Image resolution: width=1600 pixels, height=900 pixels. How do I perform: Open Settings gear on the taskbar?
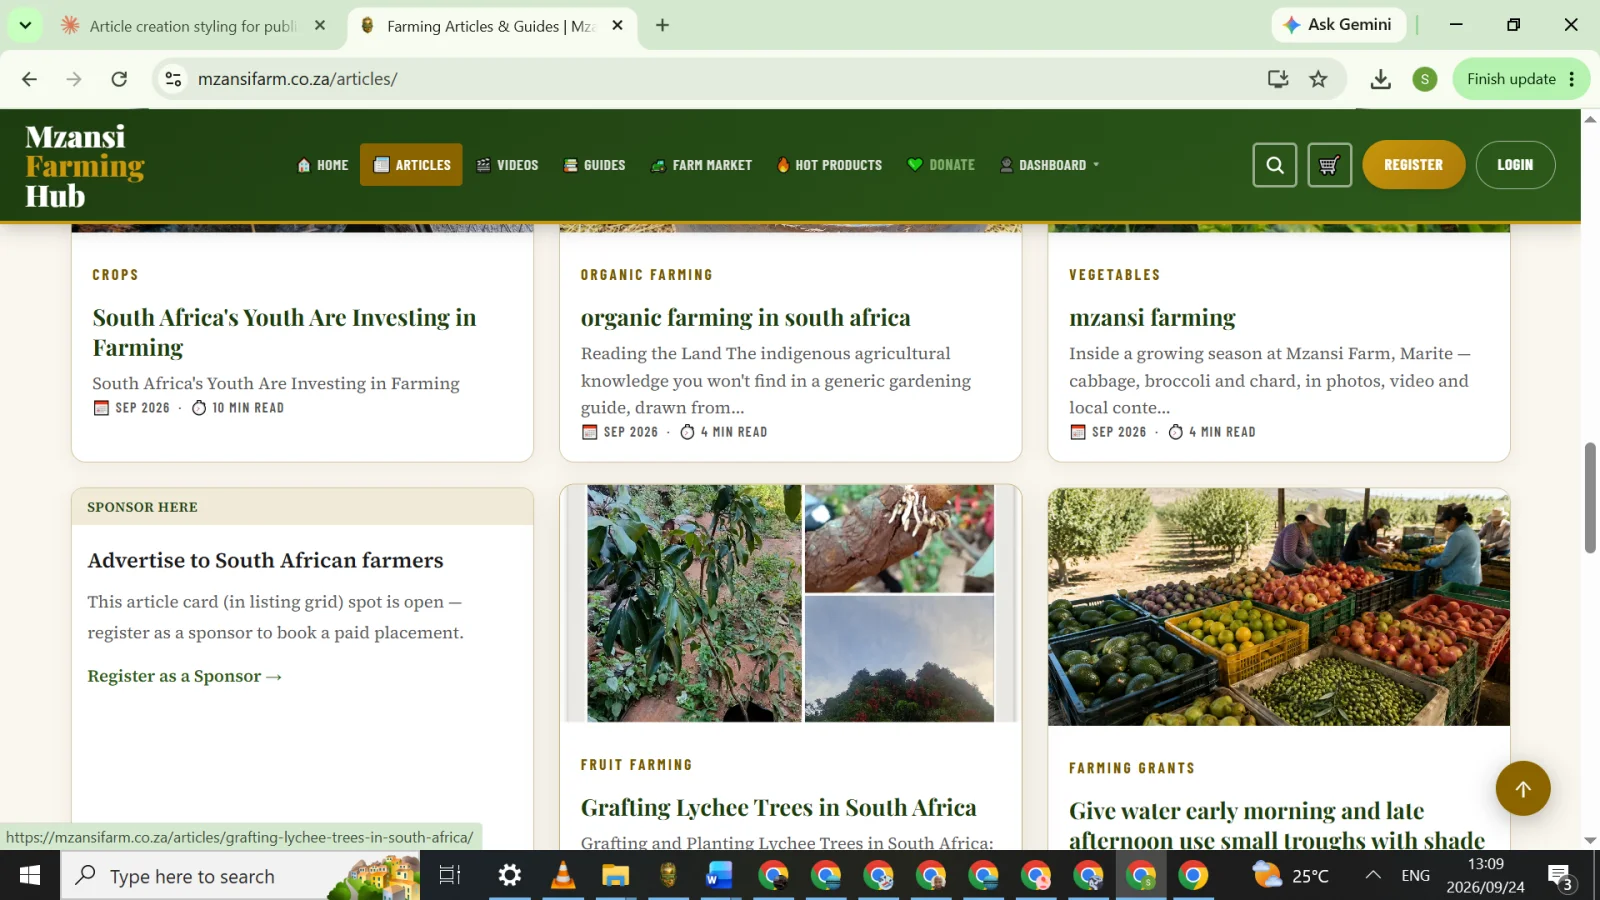[510, 876]
